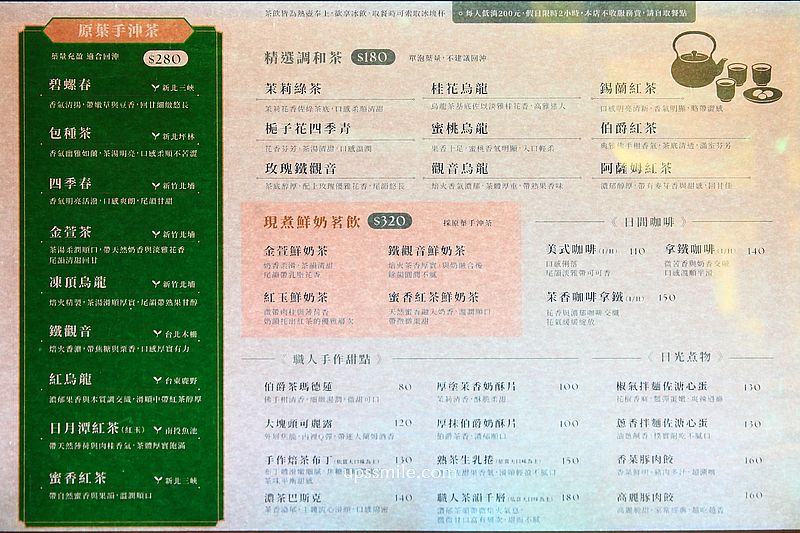Screen dimensions: 800x533
Task: Click the $180 price badge
Action: (371, 57)
